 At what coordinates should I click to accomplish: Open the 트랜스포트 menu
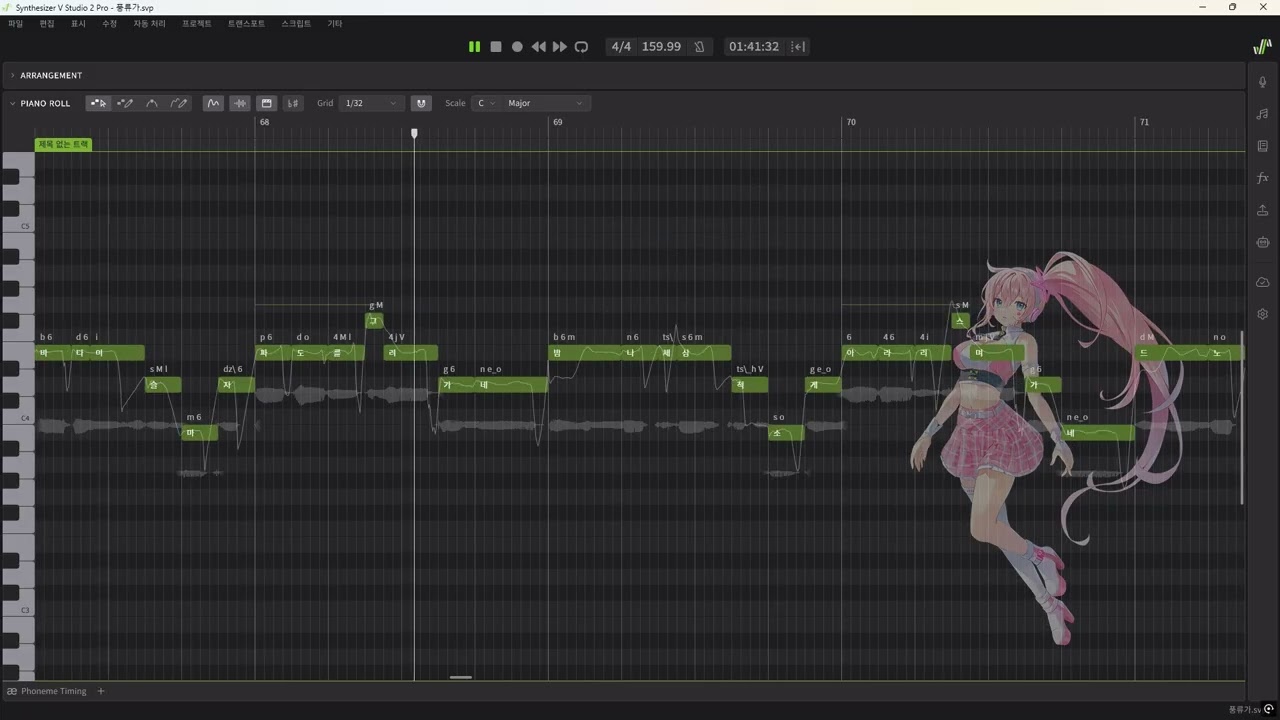(x=246, y=23)
